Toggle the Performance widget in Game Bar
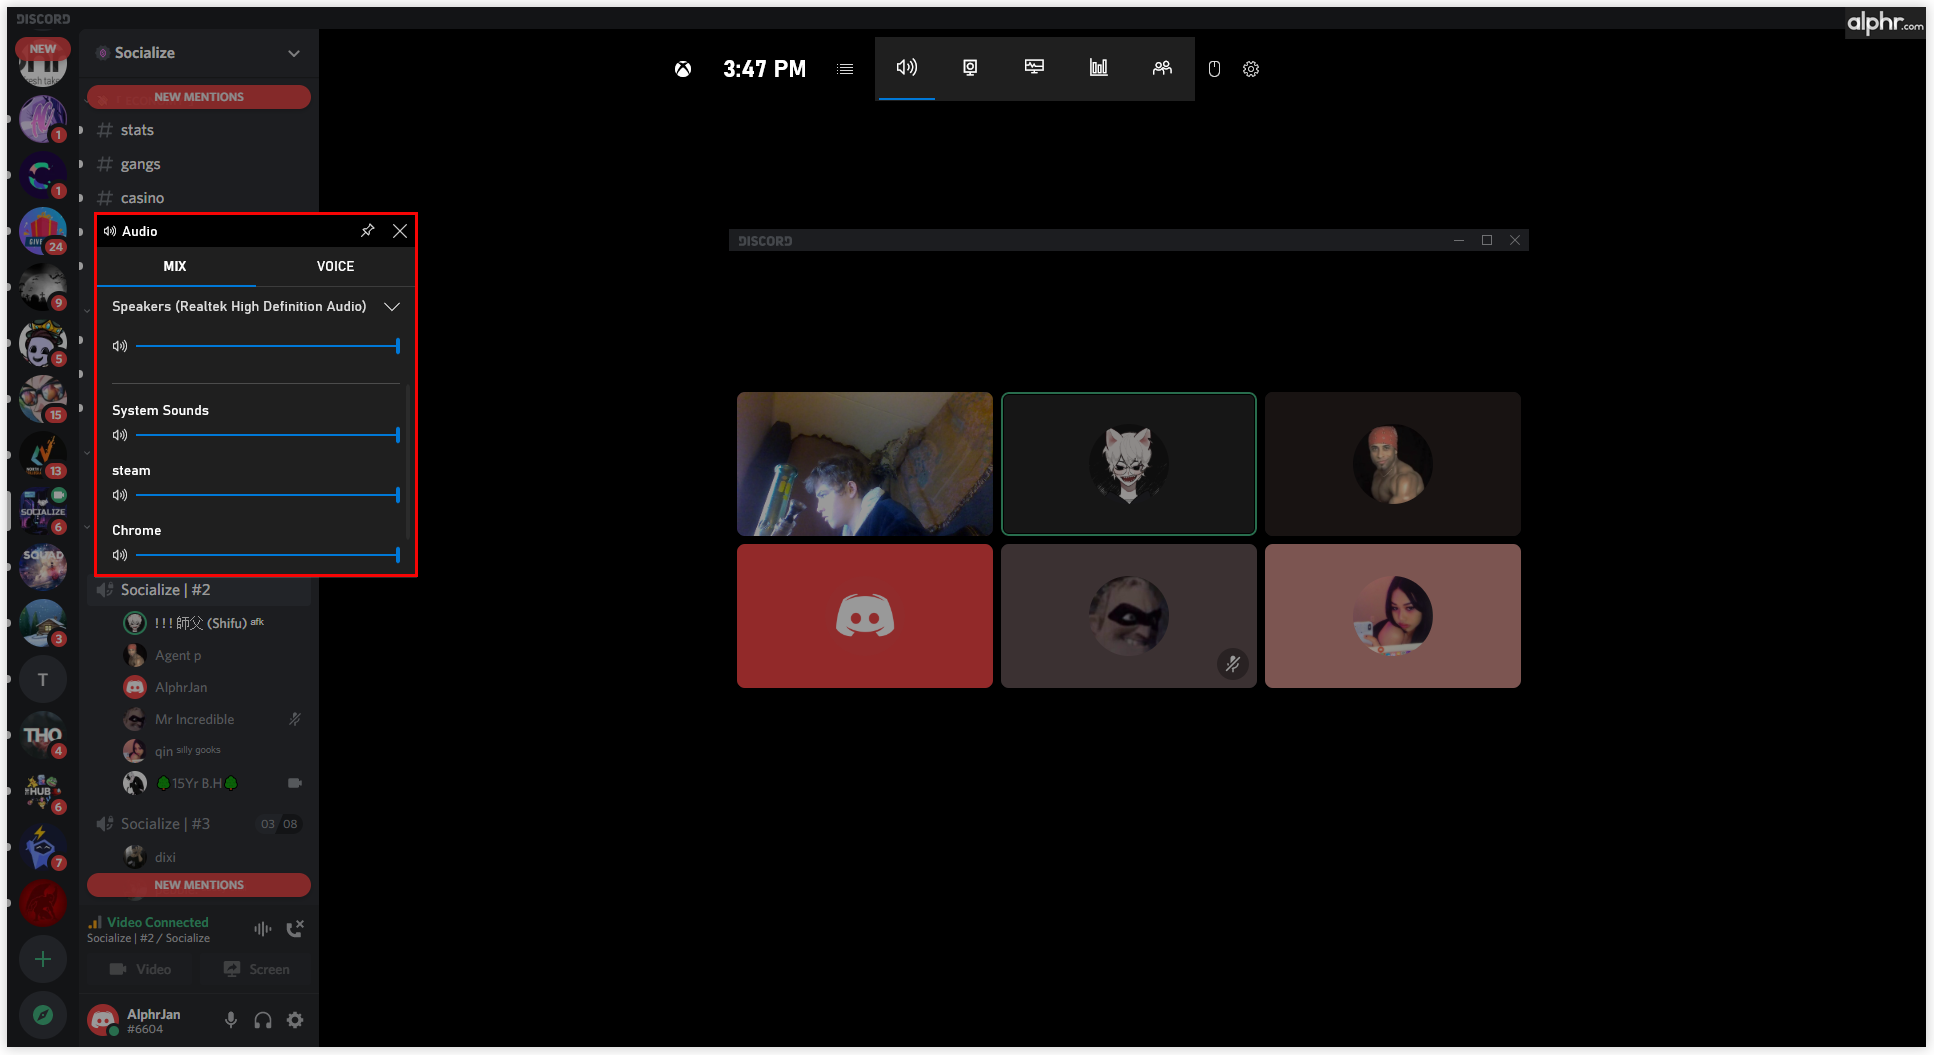1934x1055 pixels. [1034, 67]
